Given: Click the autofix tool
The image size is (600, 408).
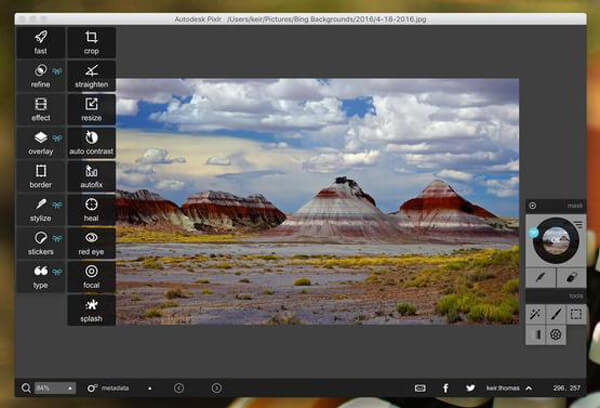Looking at the screenshot, I should point(91,176).
